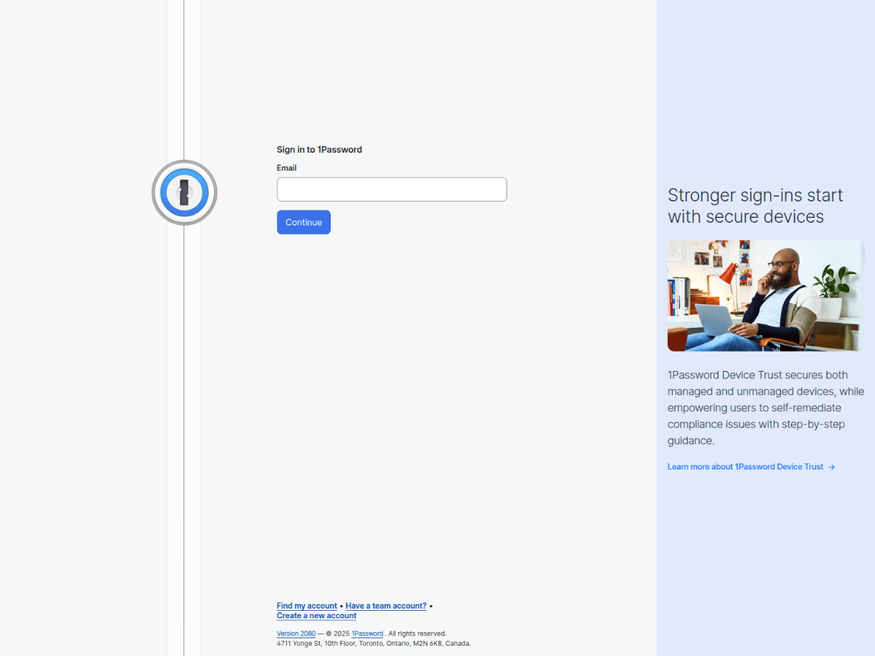Click inside the Email input field
Image resolution: width=875 pixels, height=656 pixels.
pyautogui.click(x=391, y=189)
